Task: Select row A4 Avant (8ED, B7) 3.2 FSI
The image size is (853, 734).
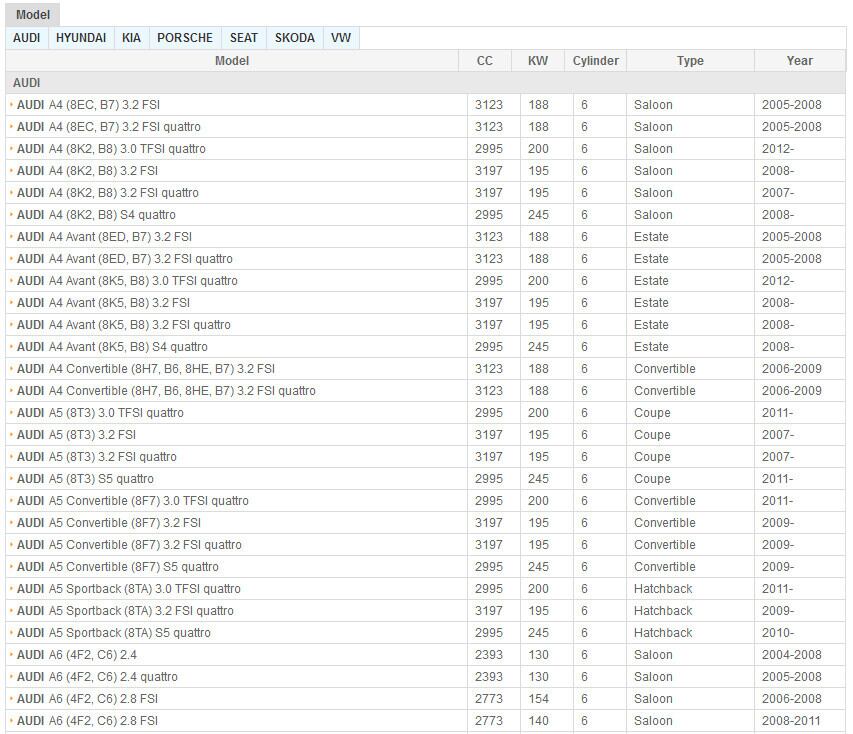Action: click(425, 237)
